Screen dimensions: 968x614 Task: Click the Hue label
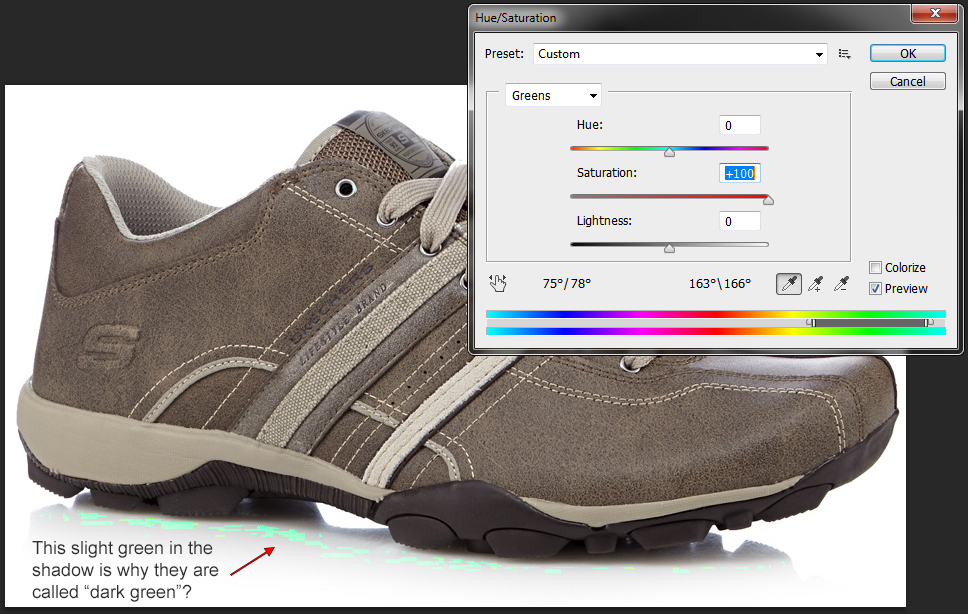[590, 125]
